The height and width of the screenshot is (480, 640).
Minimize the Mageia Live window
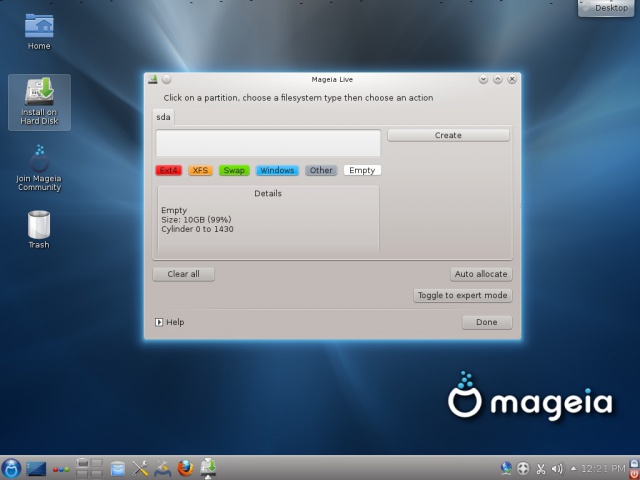pos(483,79)
